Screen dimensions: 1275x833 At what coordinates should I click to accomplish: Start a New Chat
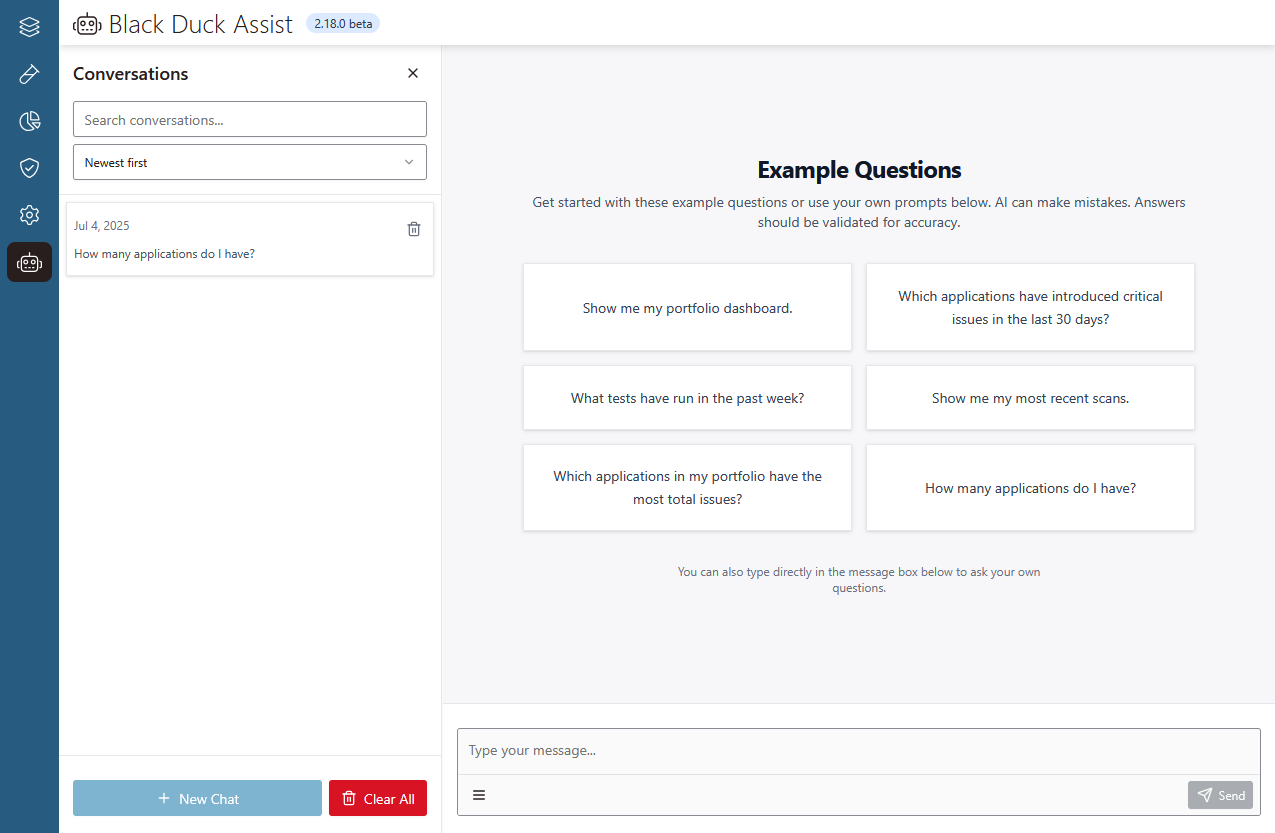tap(197, 798)
